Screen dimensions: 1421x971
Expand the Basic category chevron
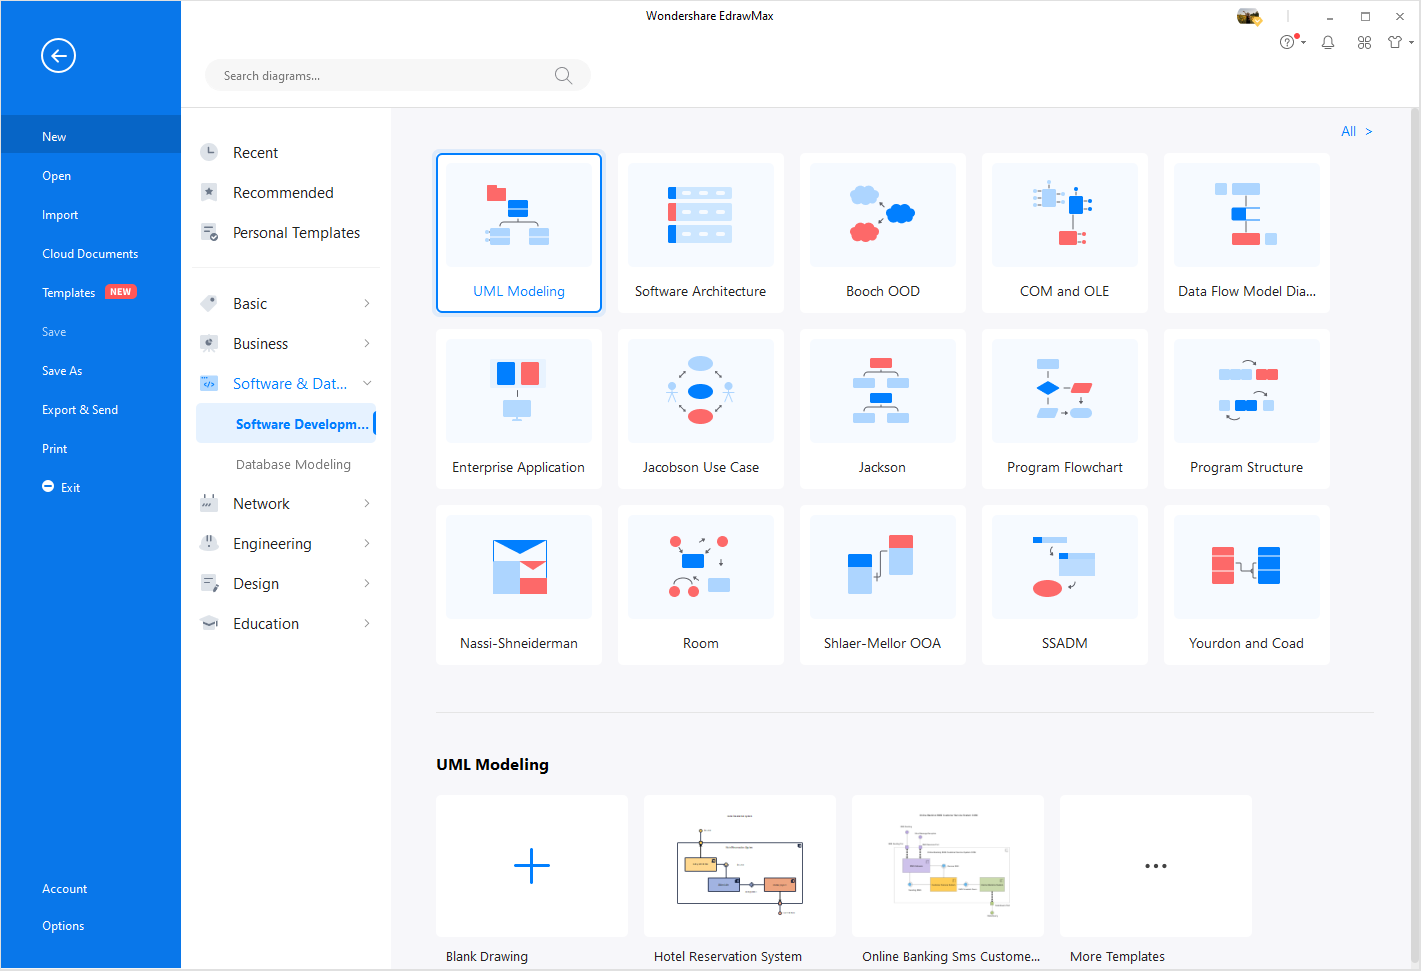click(x=367, y=303)
